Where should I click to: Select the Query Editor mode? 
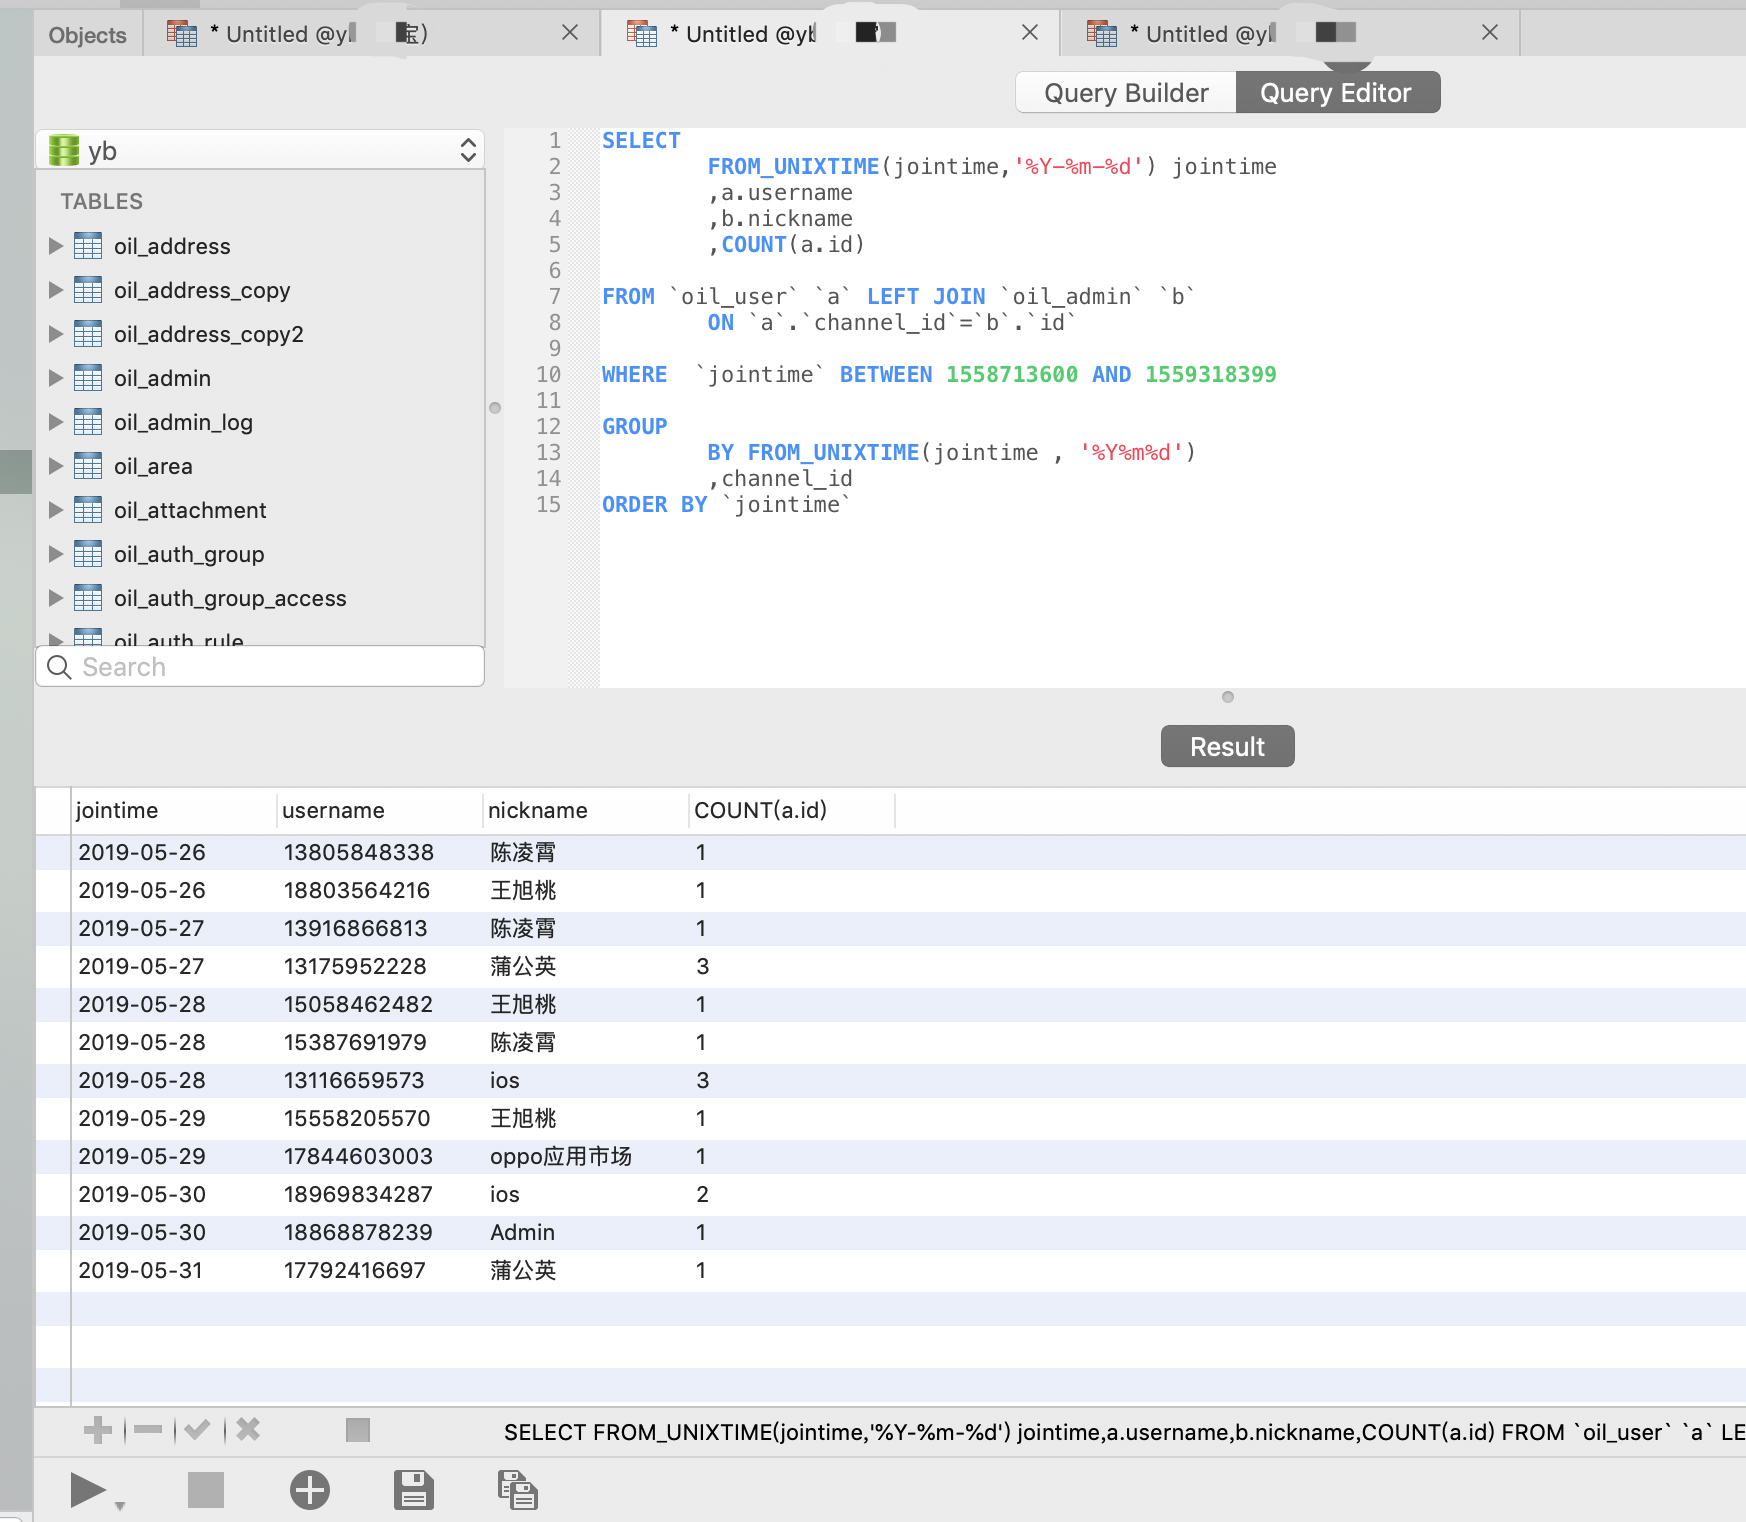1336,93
